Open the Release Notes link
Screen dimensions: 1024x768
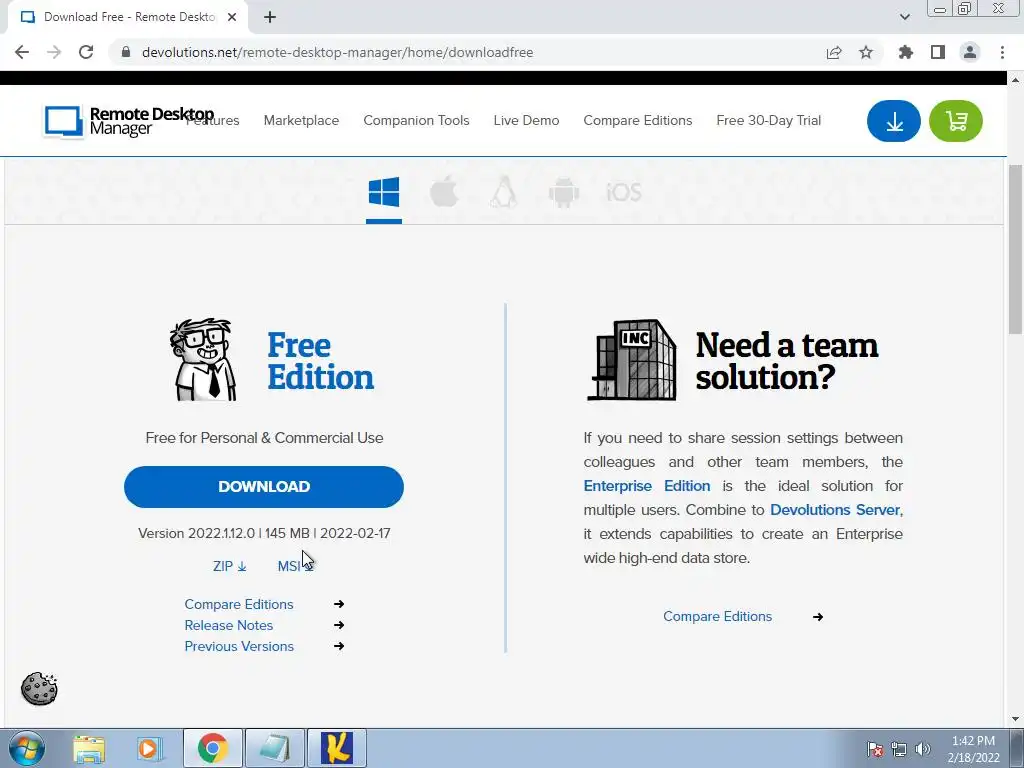pyautogui.click(x=229, y=625)
